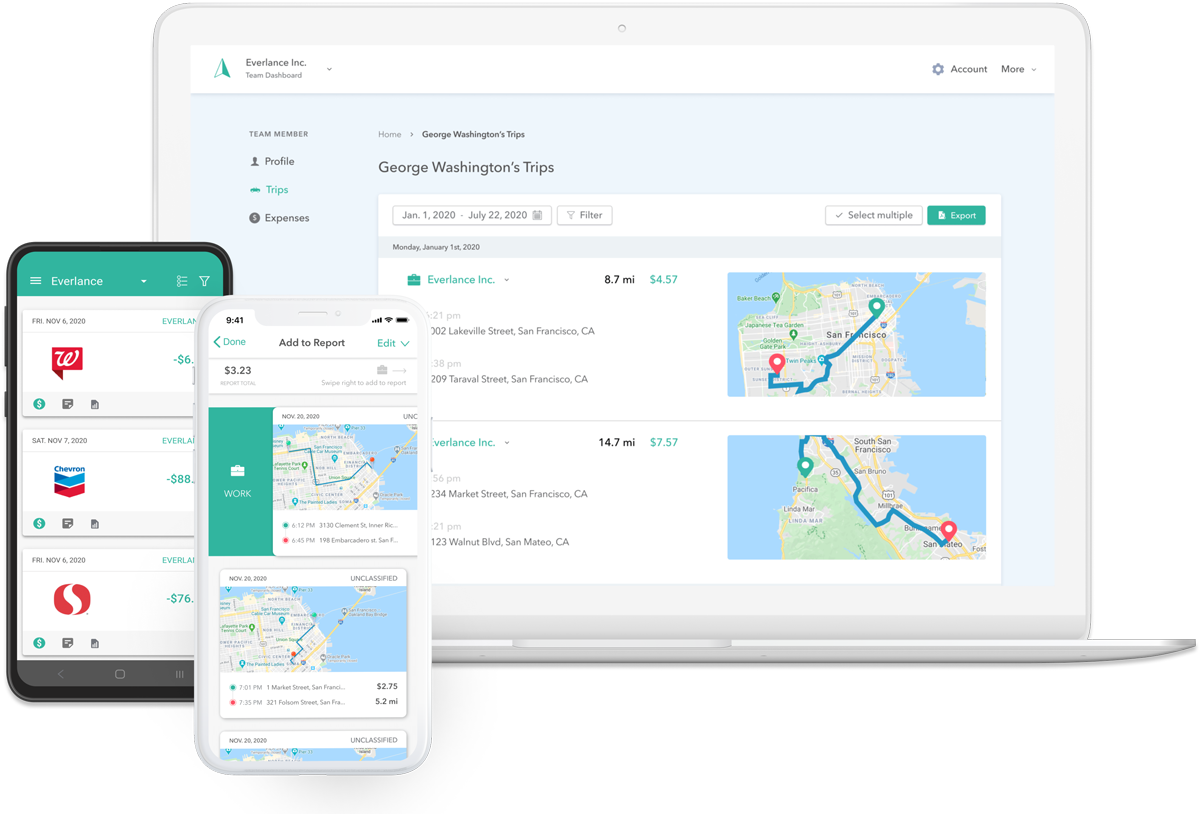Click the Account gear icon

[x=938, y=69]
